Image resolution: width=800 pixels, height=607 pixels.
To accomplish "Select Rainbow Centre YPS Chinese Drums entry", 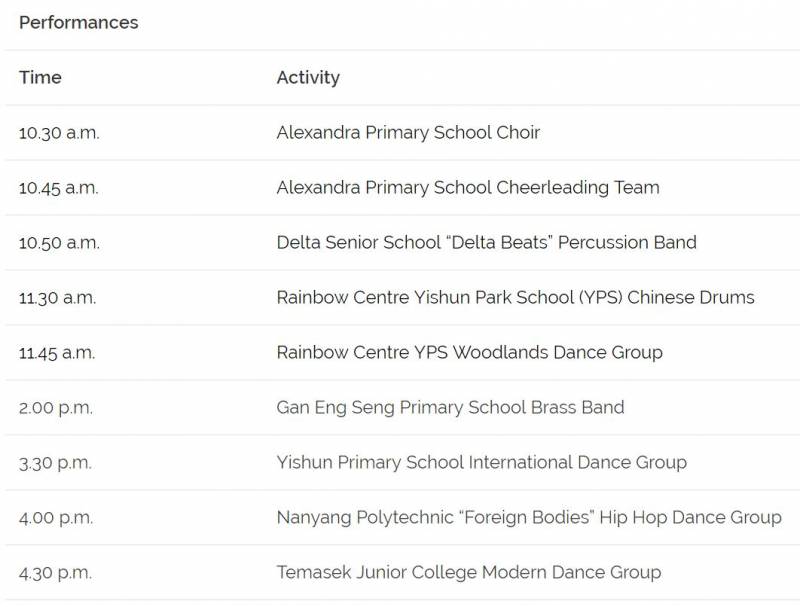I will [515, 297].
